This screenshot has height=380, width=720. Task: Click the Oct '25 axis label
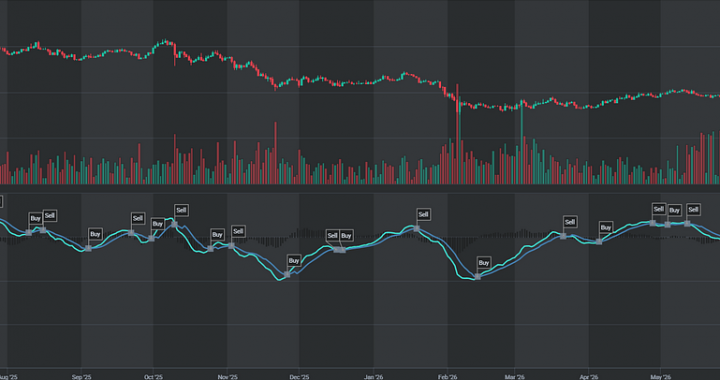tap(153, 377)
